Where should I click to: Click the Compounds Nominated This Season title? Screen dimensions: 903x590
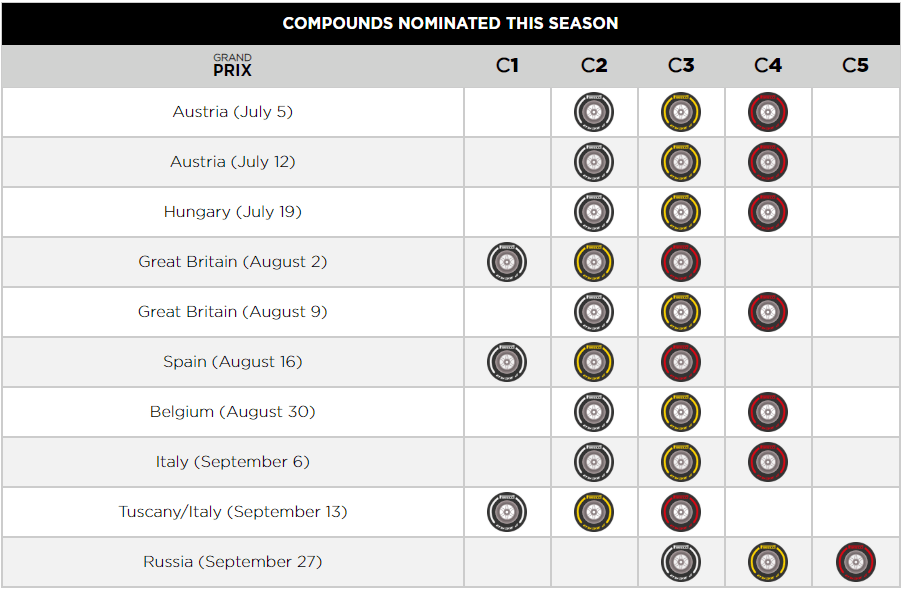[450, 23]
